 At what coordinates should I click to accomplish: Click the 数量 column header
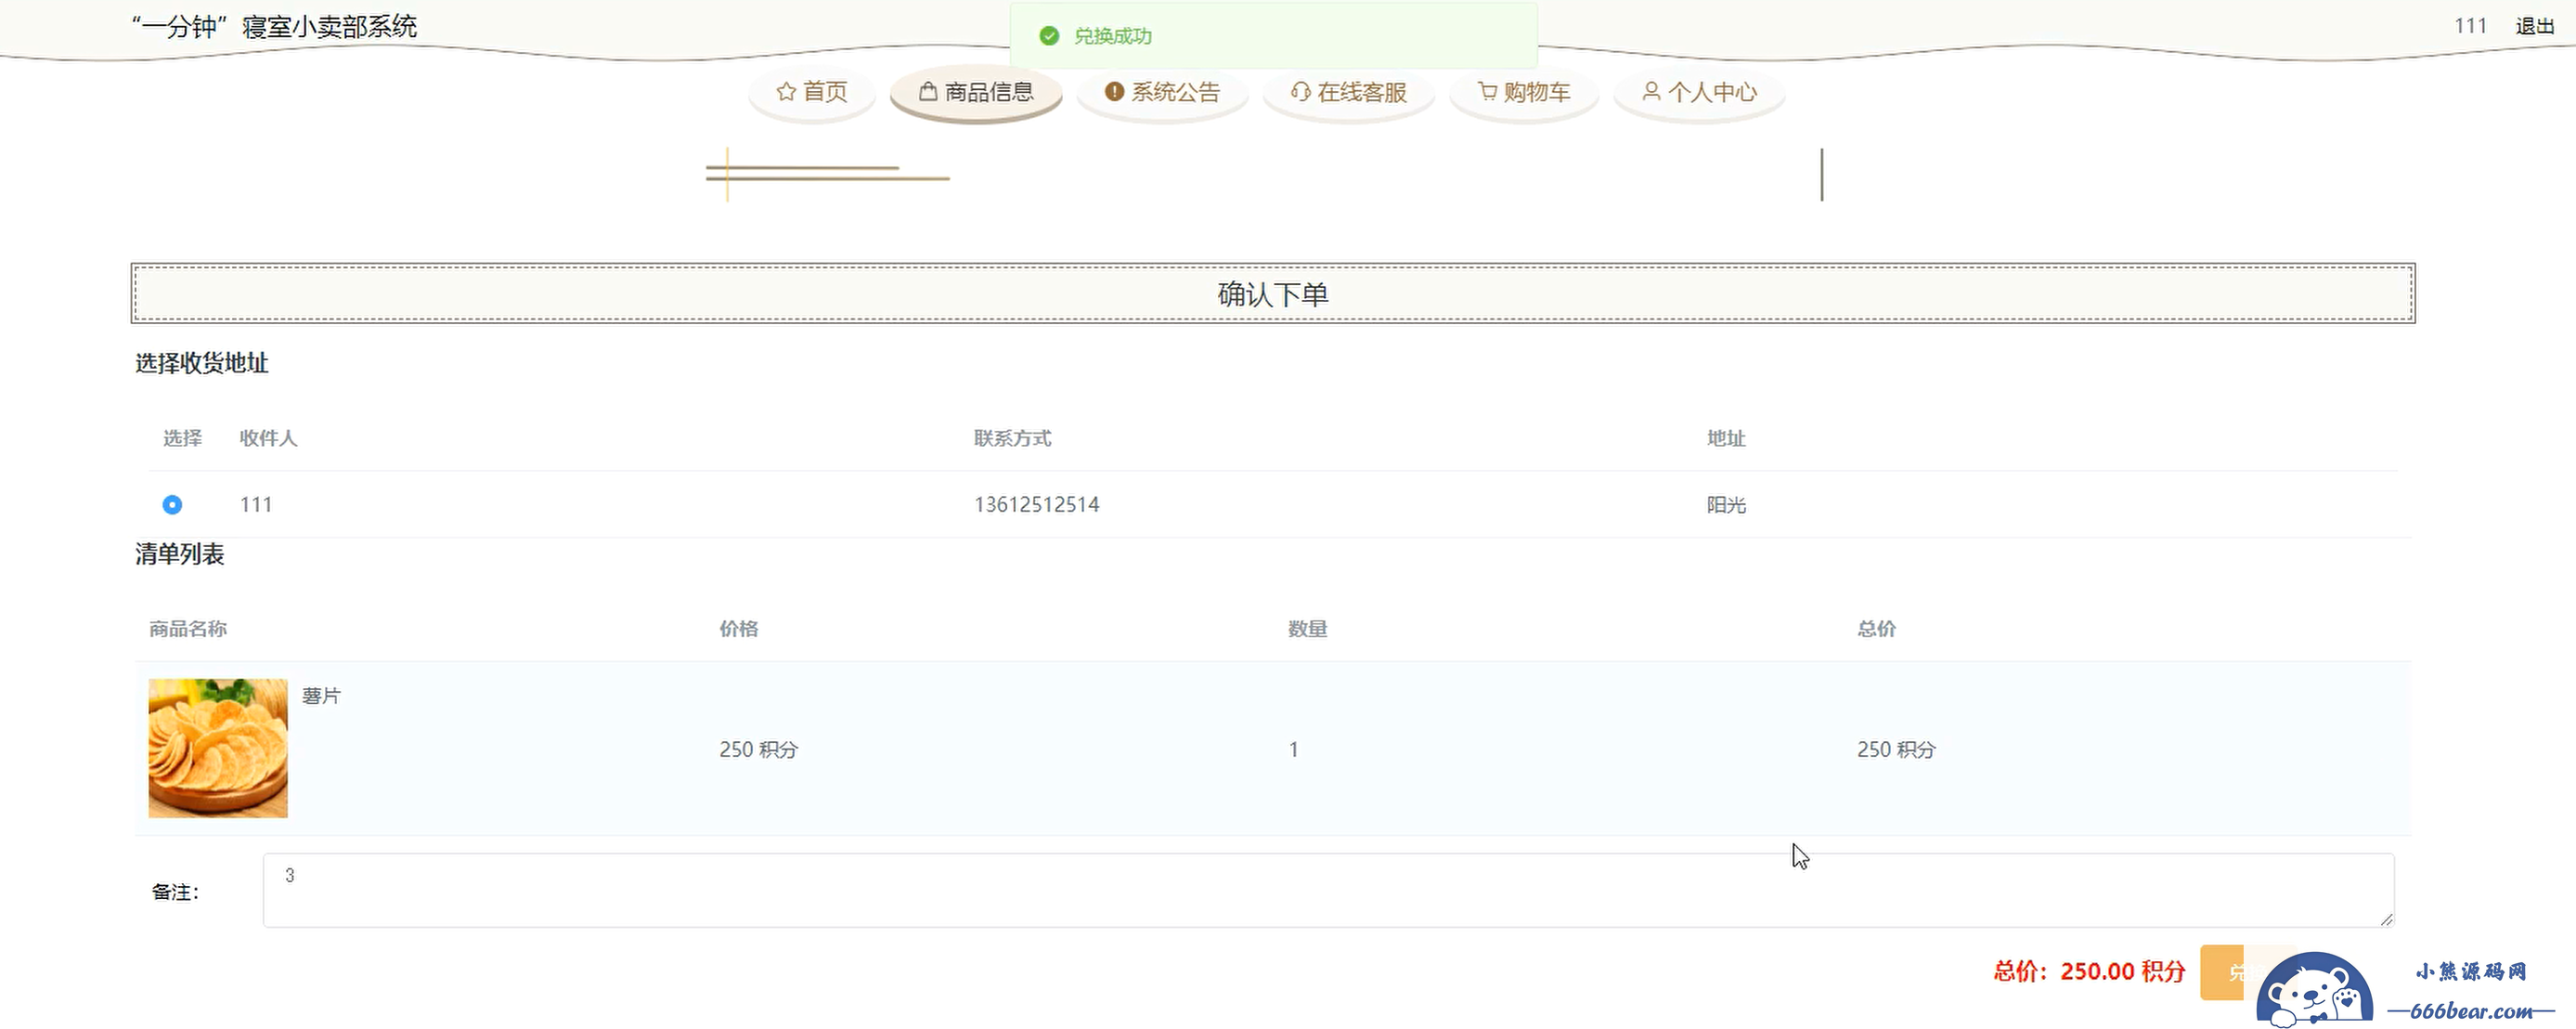point(1307,629)
